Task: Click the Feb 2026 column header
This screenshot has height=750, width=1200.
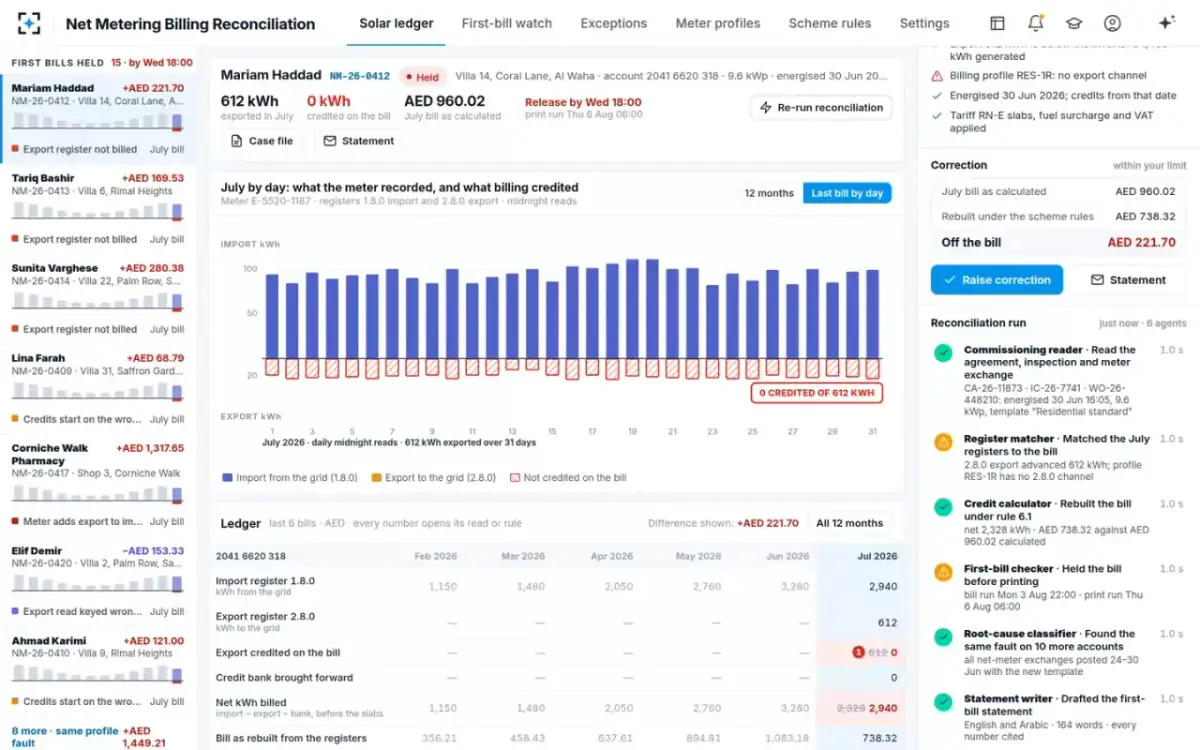Action: click(436, 556)
